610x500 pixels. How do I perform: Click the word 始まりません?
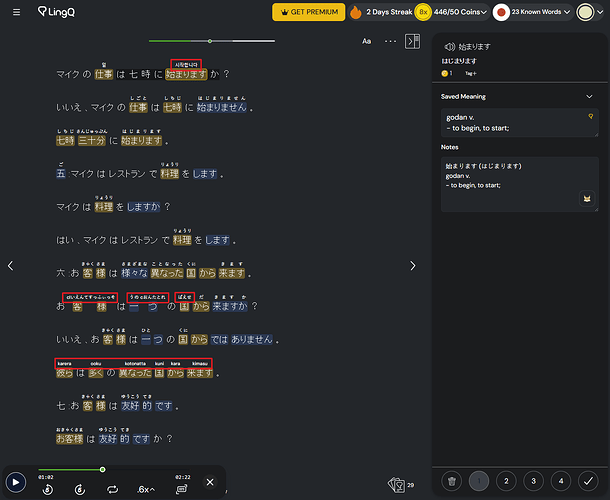pos(222,107)
